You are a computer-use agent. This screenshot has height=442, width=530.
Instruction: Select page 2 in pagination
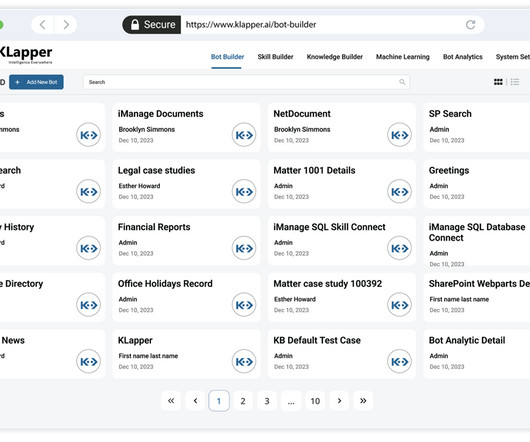click(x=243, y=401)
